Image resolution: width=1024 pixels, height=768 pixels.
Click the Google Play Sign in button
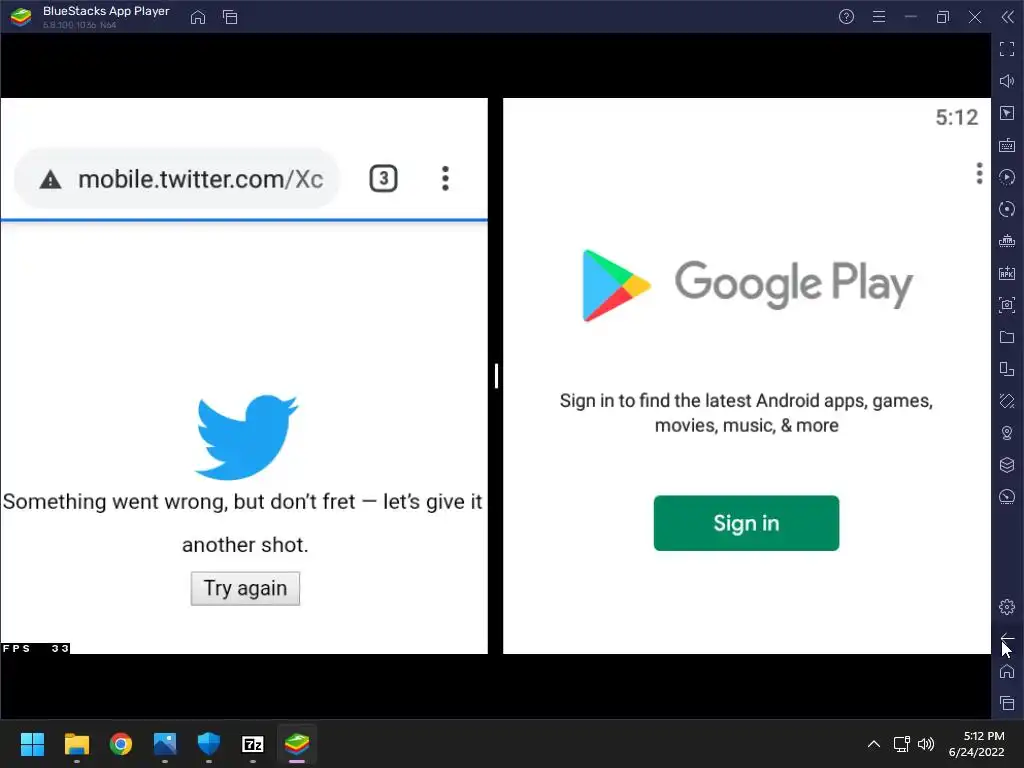tap(746, 523)
